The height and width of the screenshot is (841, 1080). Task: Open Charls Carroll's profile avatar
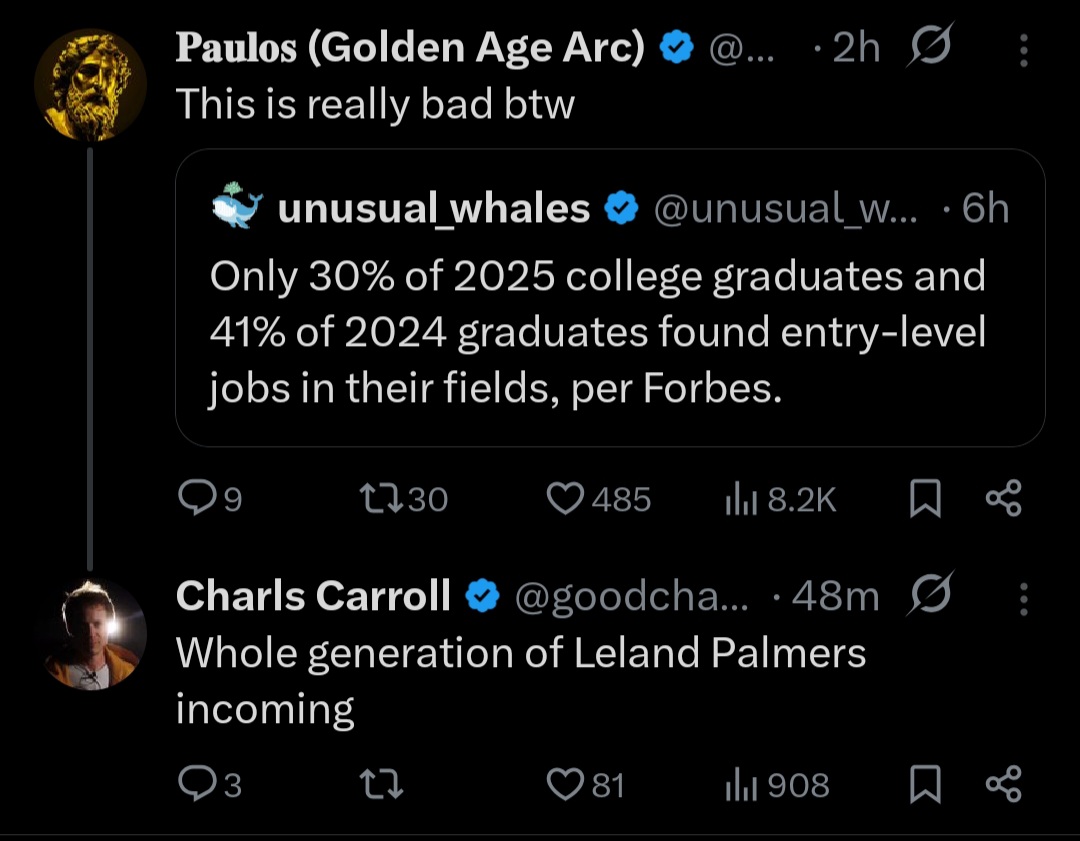point(90,633)
